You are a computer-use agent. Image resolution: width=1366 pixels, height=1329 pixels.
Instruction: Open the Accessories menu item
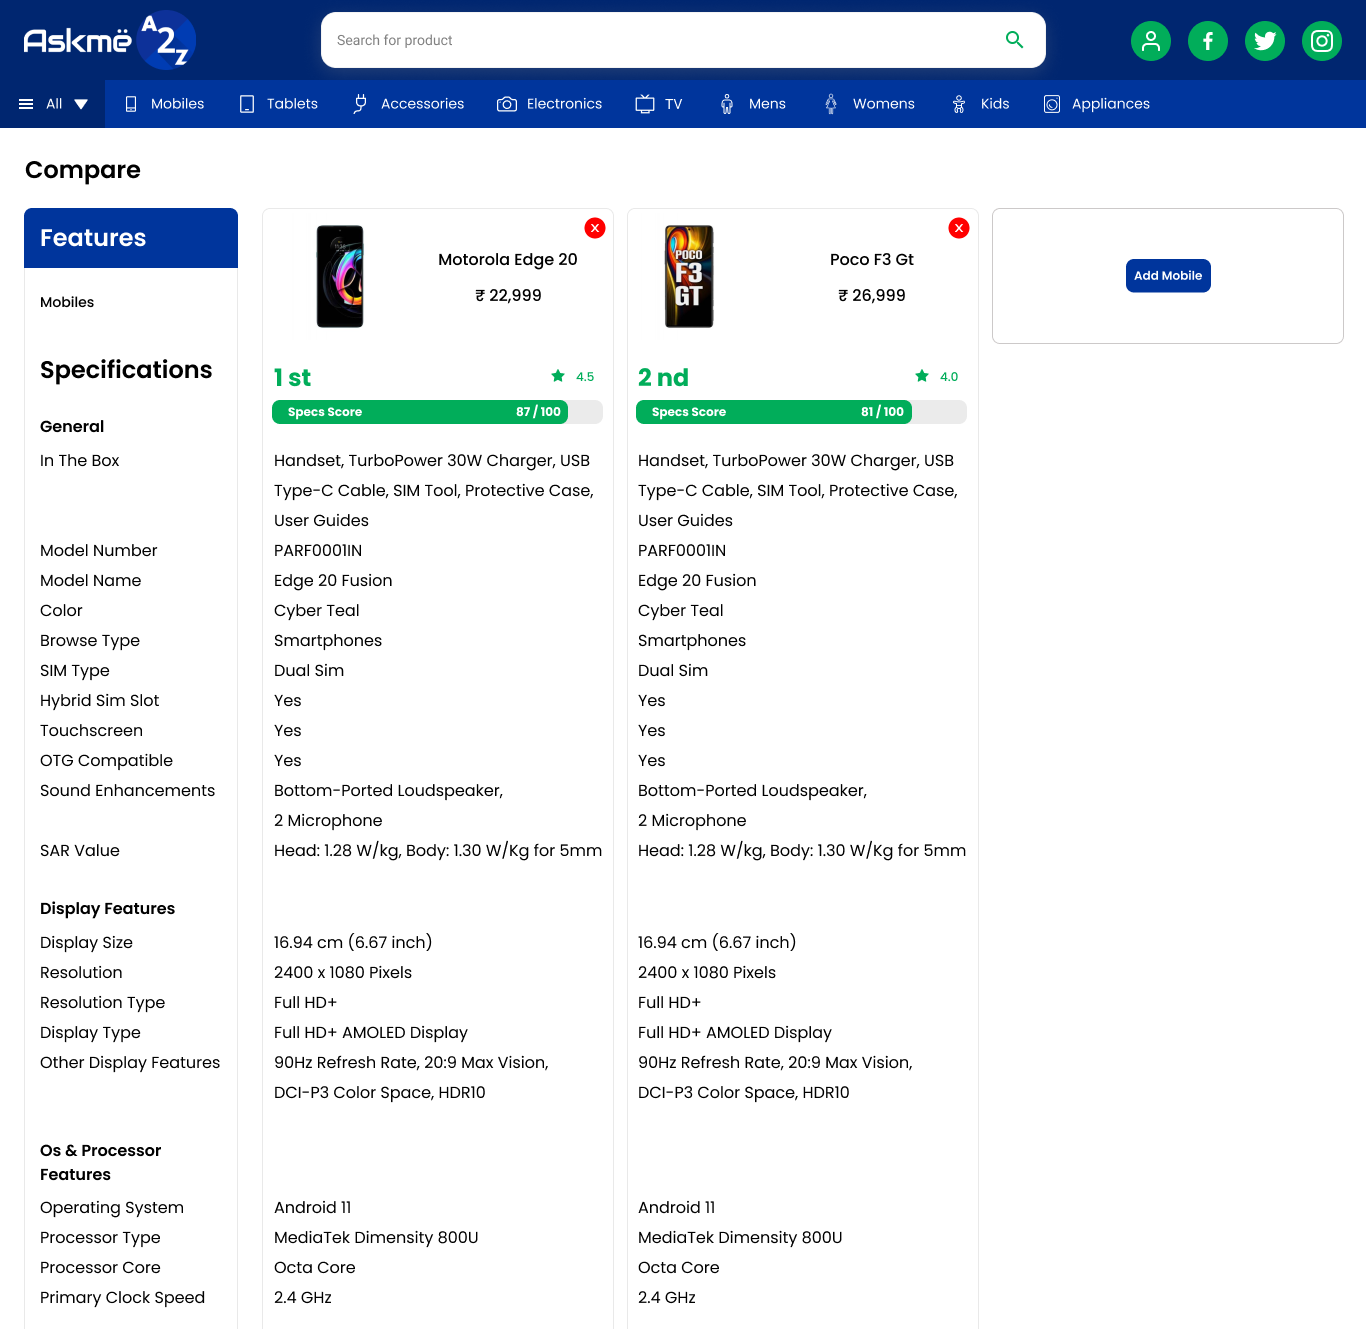(x=422, y=104)
